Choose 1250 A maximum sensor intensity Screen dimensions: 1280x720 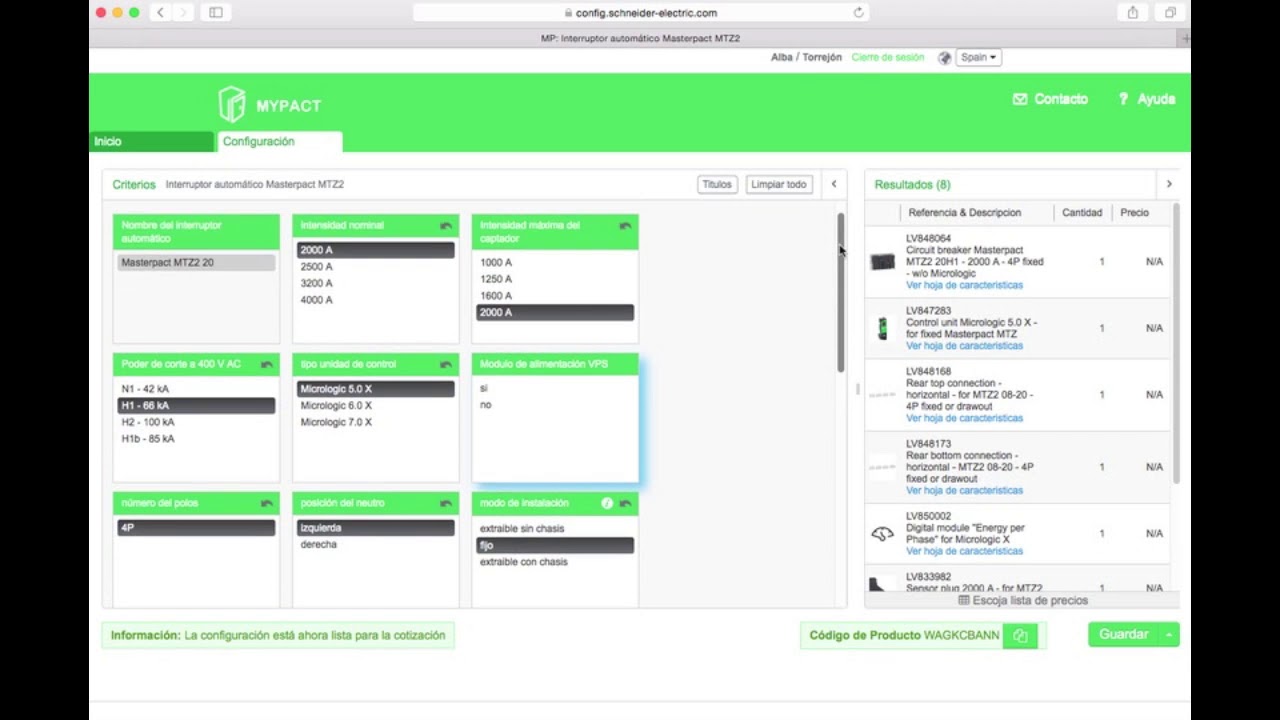click(x=555, y=279)
